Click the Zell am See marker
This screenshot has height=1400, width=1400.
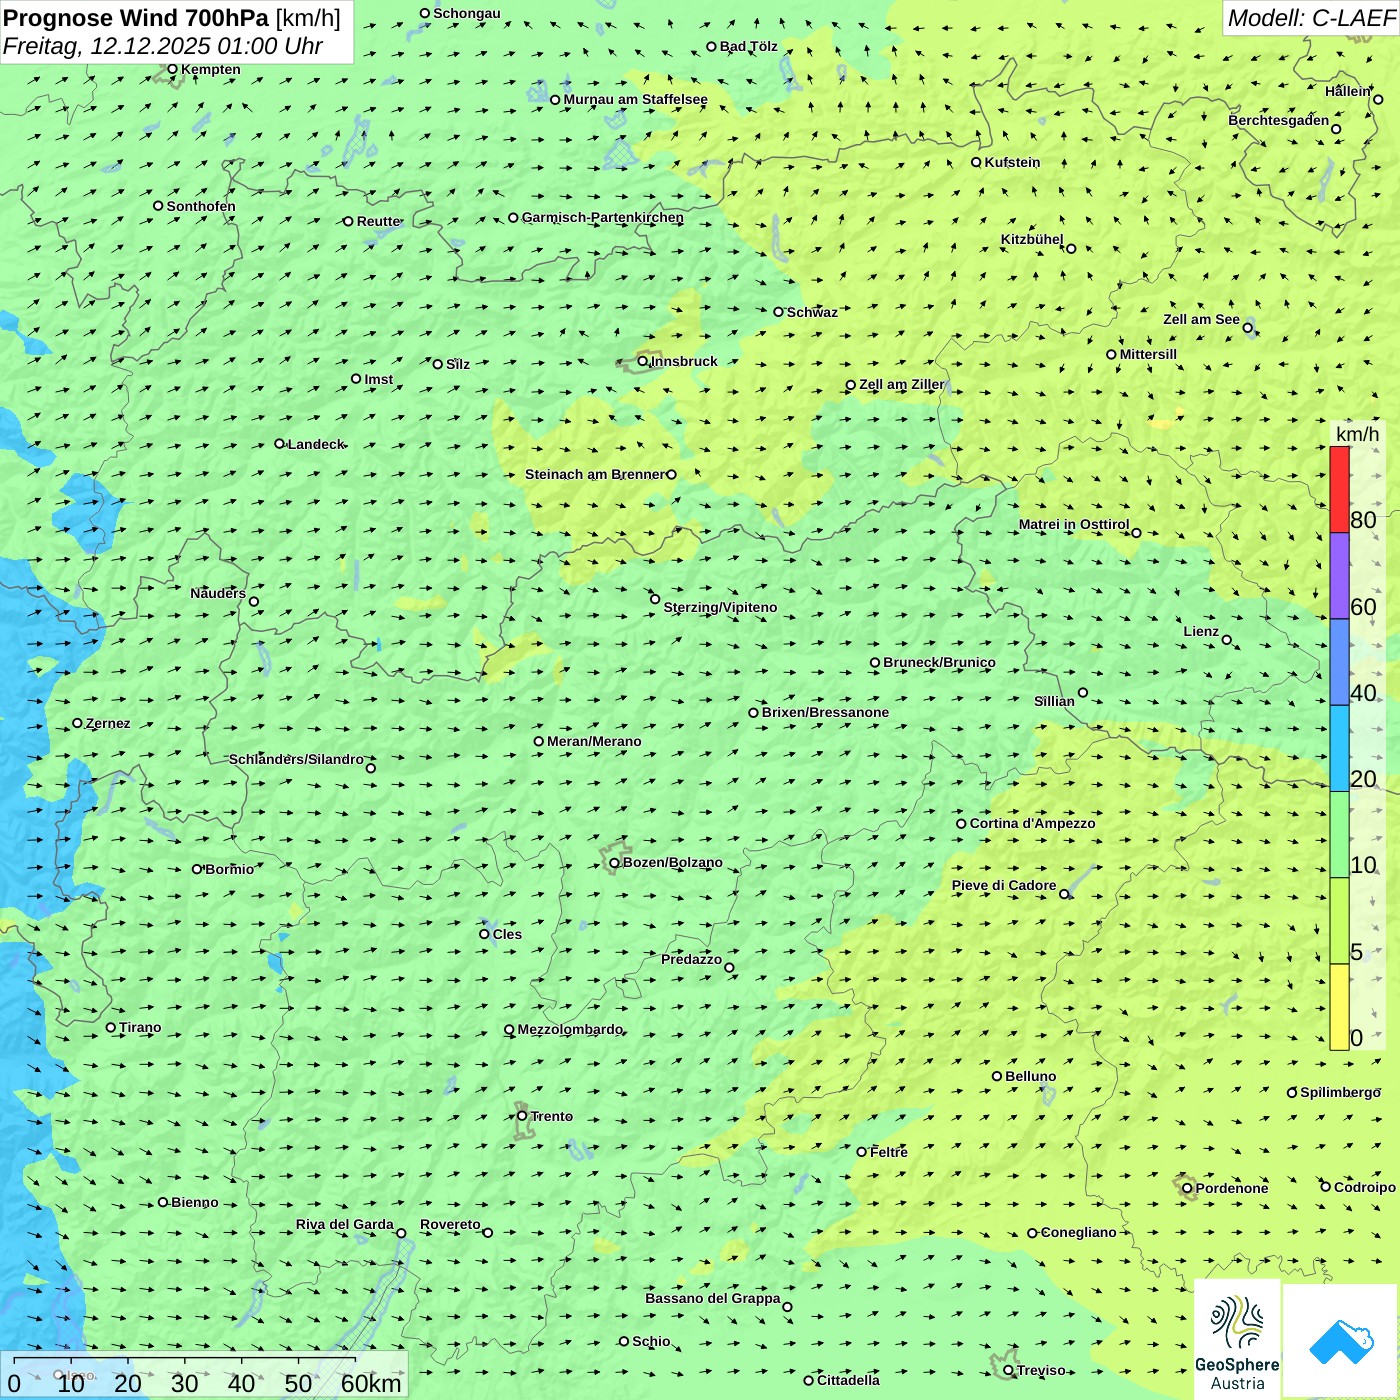coord(1247,328)
